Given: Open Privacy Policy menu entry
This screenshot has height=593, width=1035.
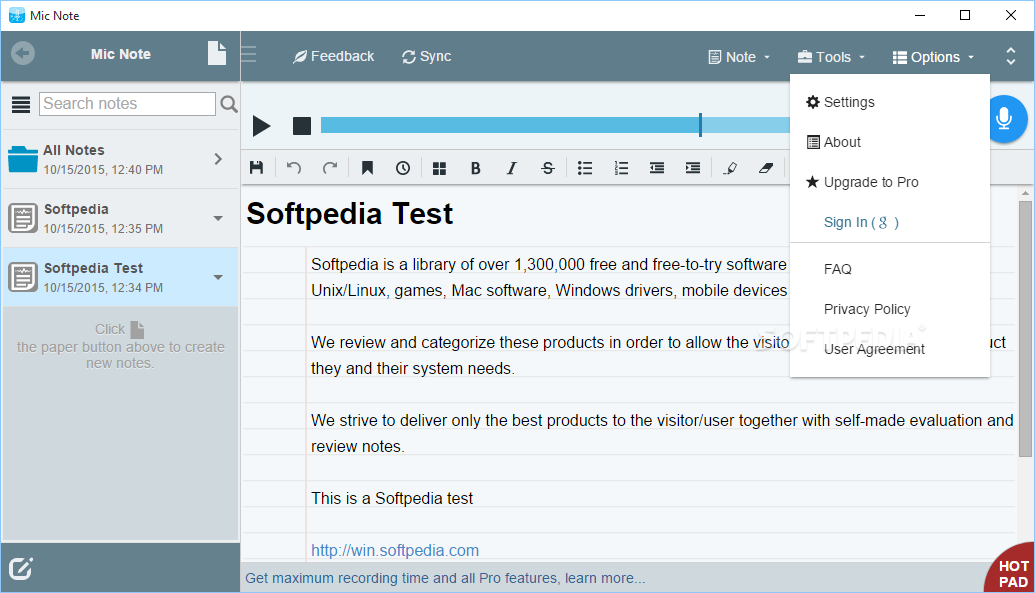Looking at the screenshot, I should [x=889, y=309].
